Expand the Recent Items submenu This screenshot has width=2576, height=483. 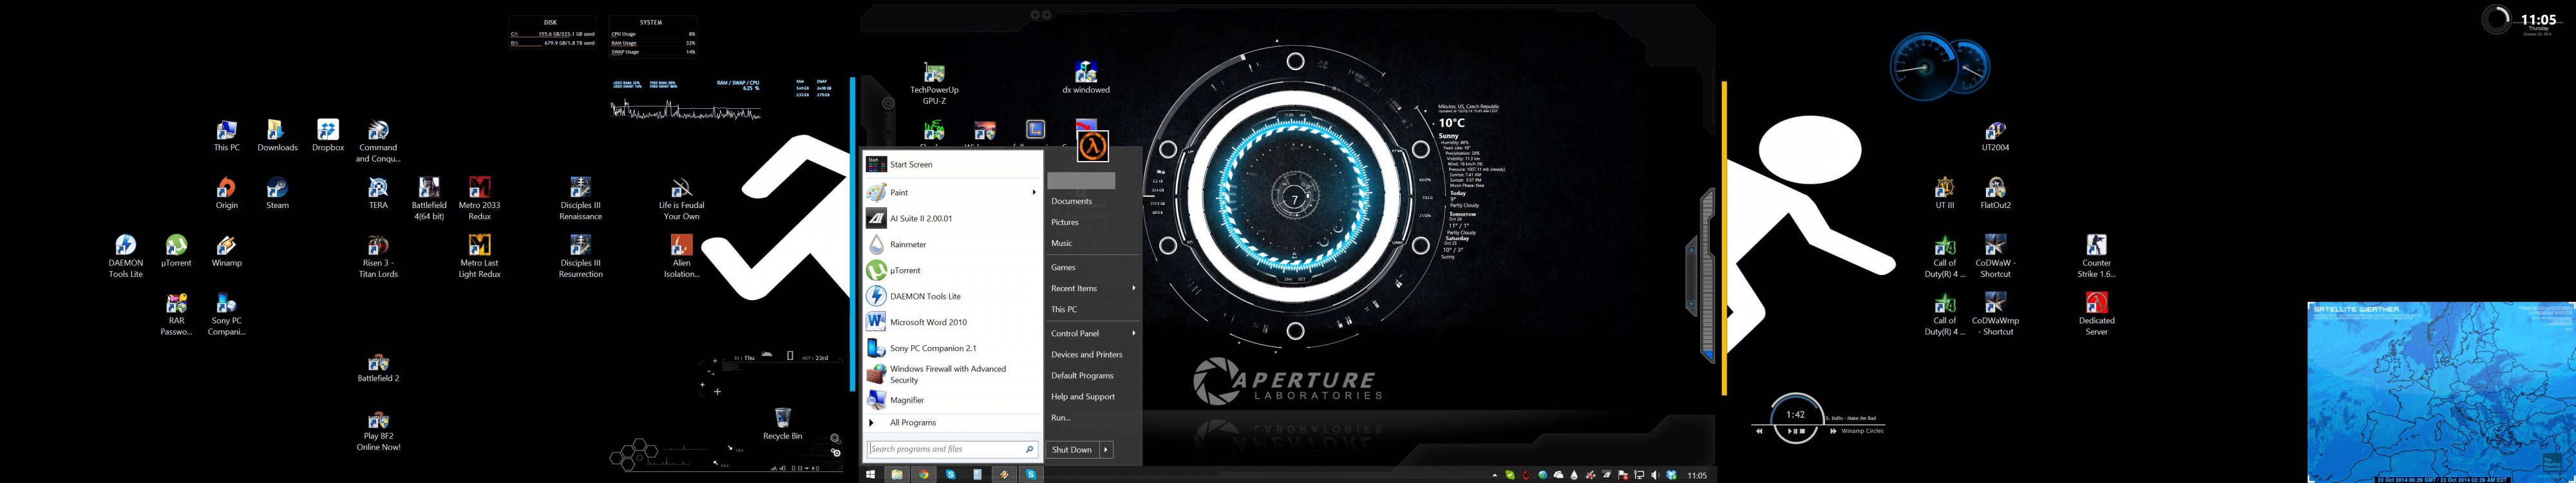[x=1133, y=288]
